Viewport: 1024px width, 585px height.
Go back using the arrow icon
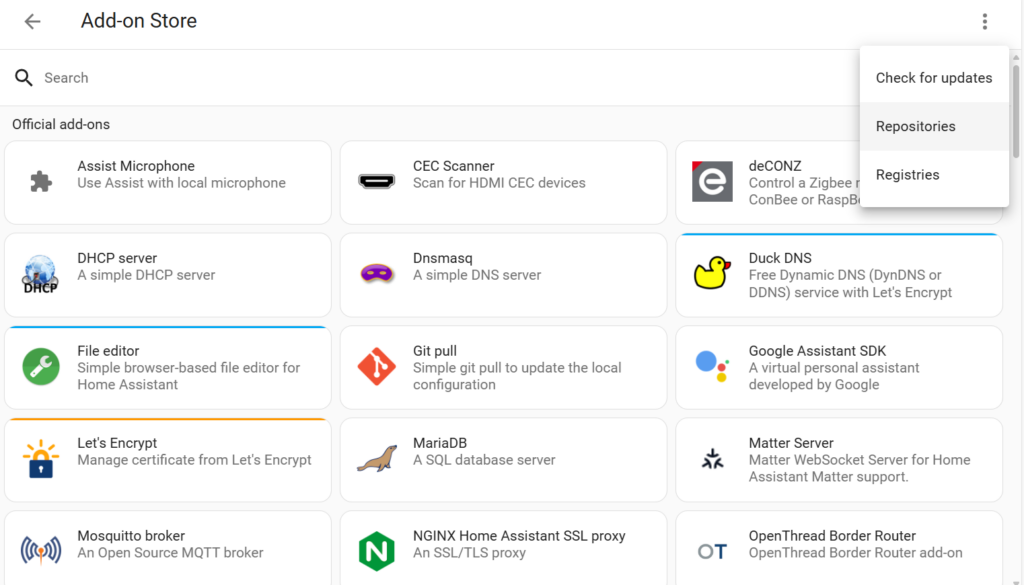(32, 22)
